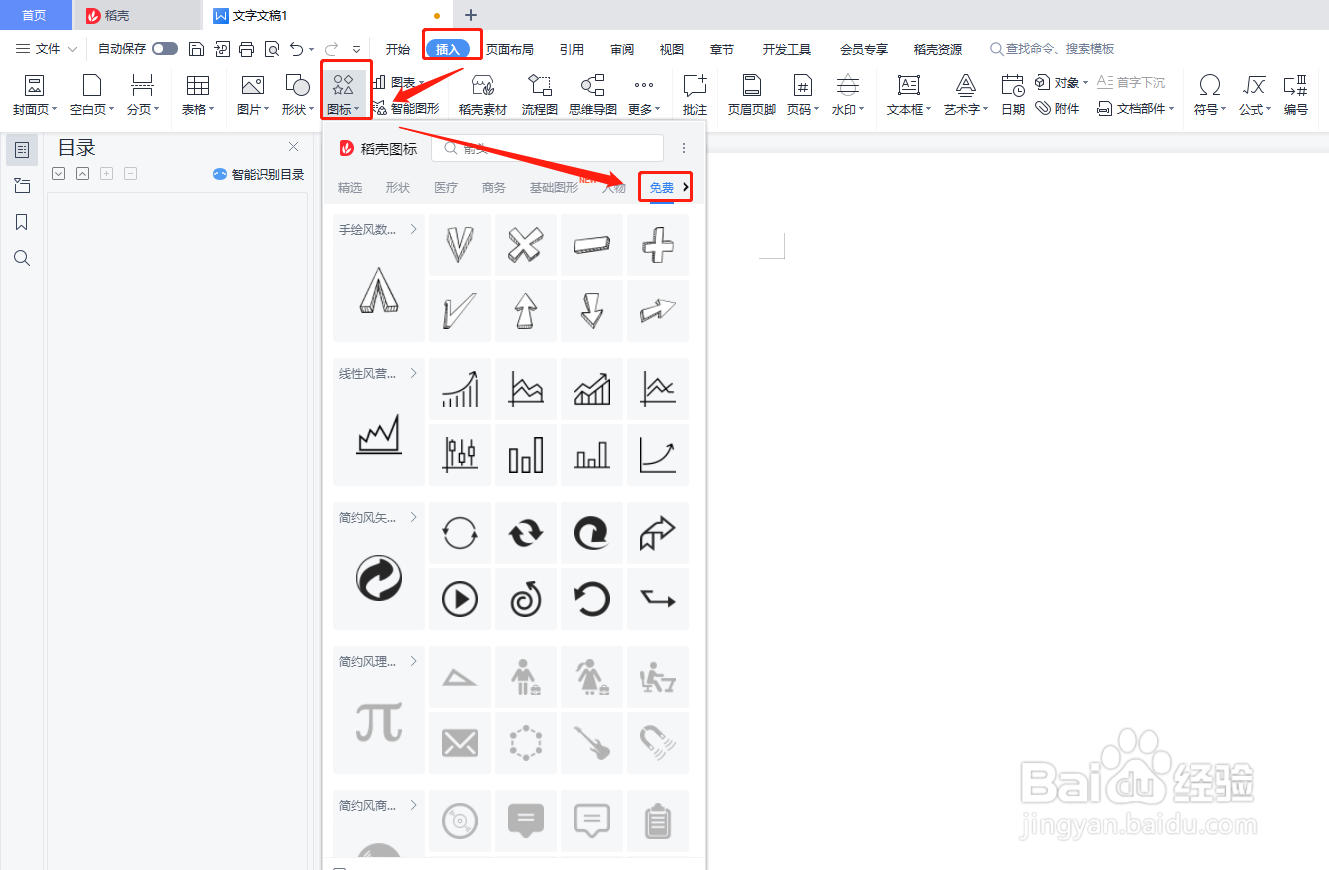
Task: Click the save document icon
Action: click(x=197, y=49)
